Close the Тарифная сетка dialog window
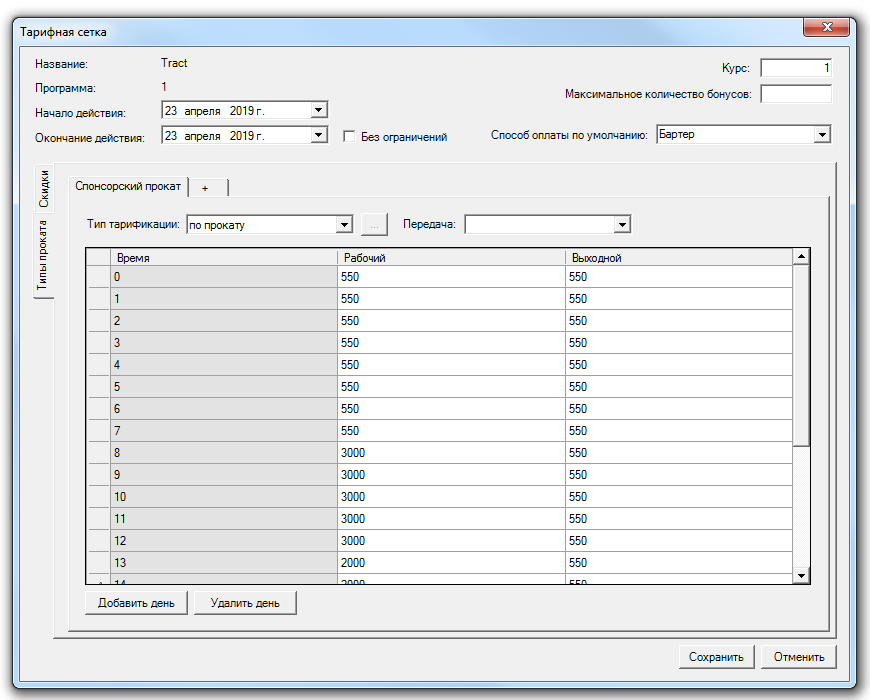 click(x=826, y=27)
